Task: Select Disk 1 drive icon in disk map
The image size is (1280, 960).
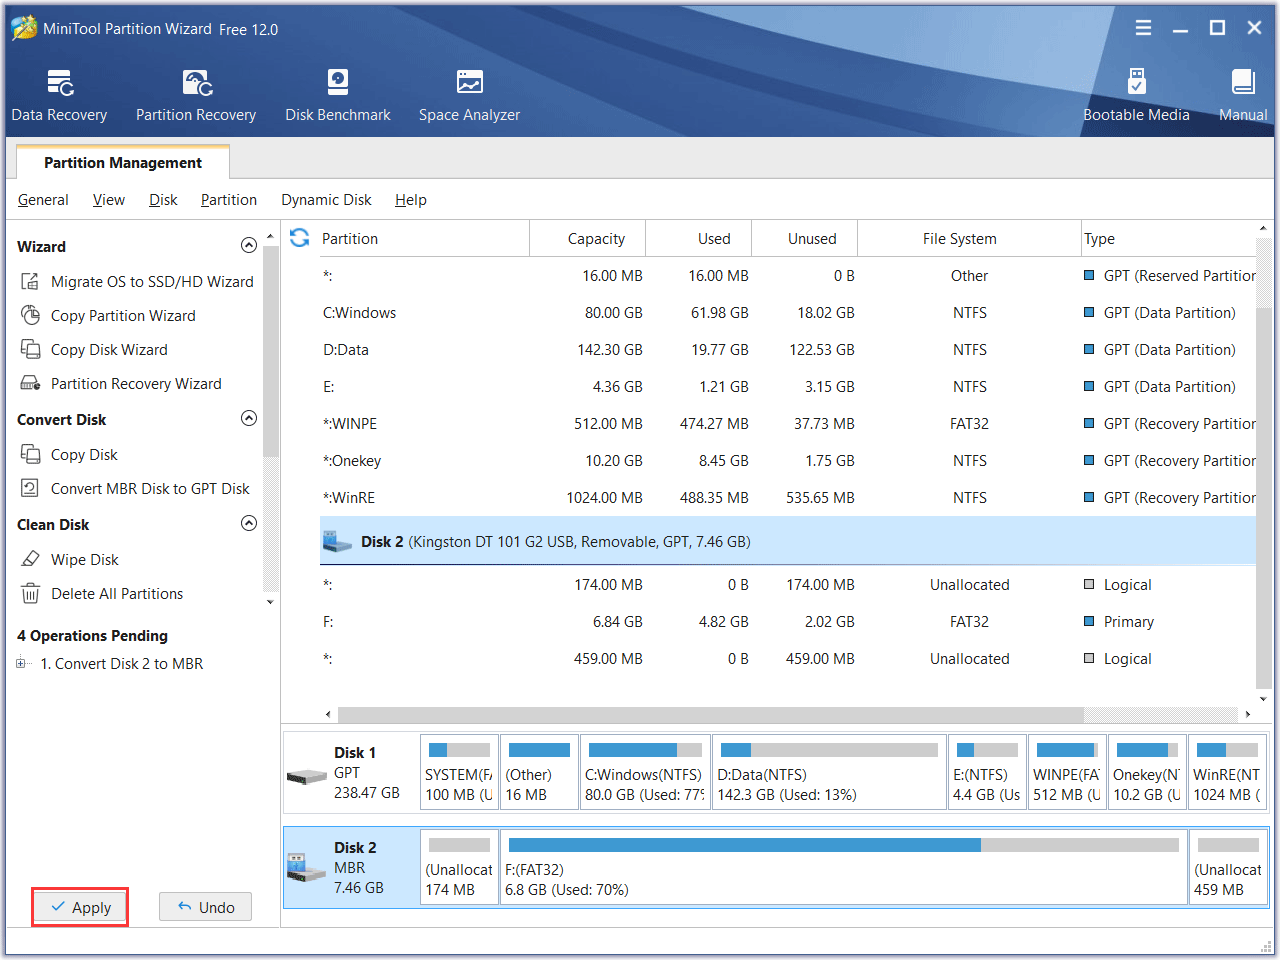Action: click(x=307, y=776)
